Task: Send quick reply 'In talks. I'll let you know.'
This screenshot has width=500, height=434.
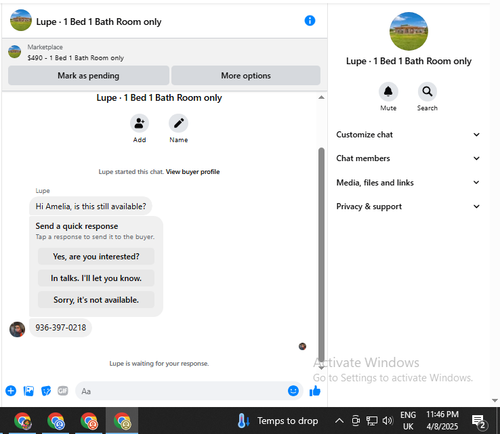Action: coord(96,278)
